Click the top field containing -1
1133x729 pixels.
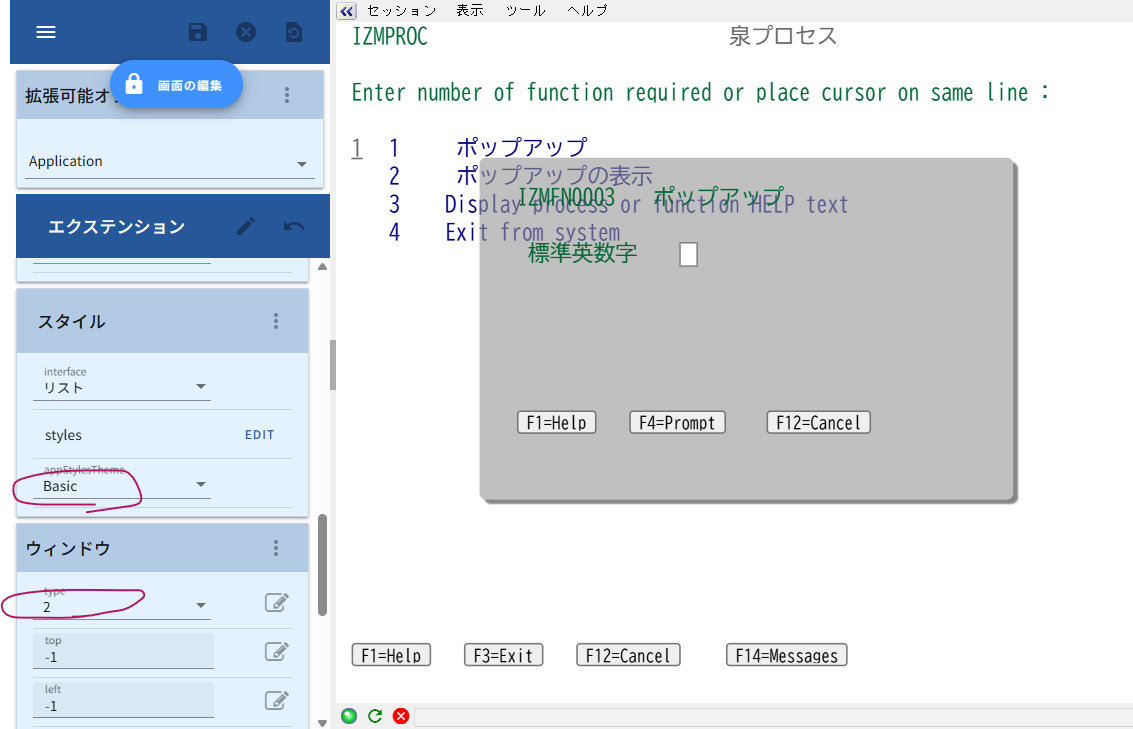[x=123, y=654]
